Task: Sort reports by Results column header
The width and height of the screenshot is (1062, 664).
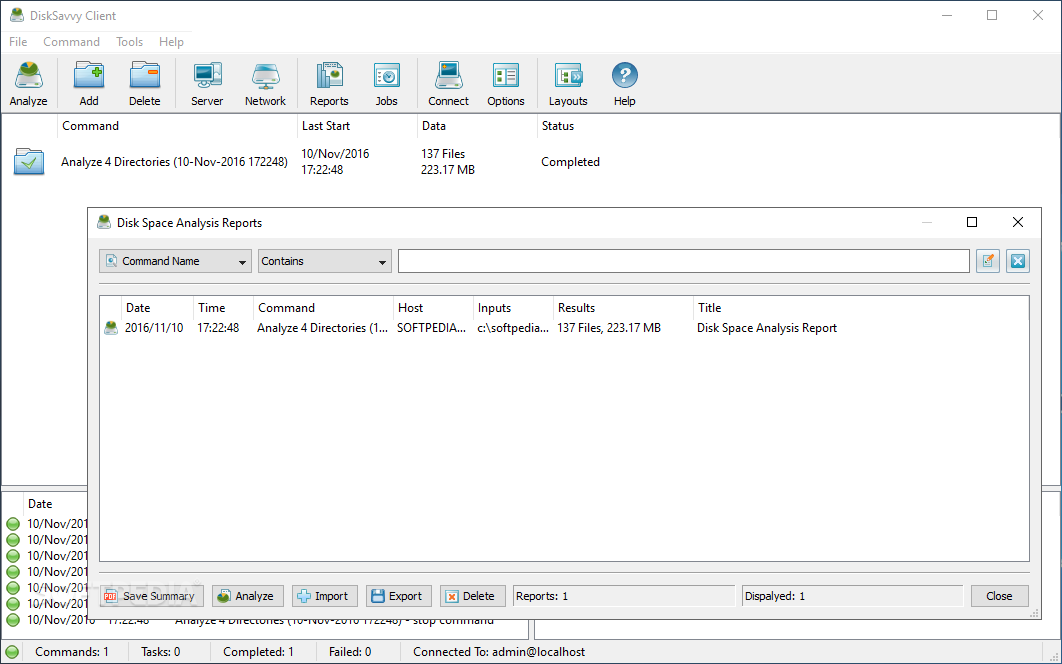Action: 623,308
